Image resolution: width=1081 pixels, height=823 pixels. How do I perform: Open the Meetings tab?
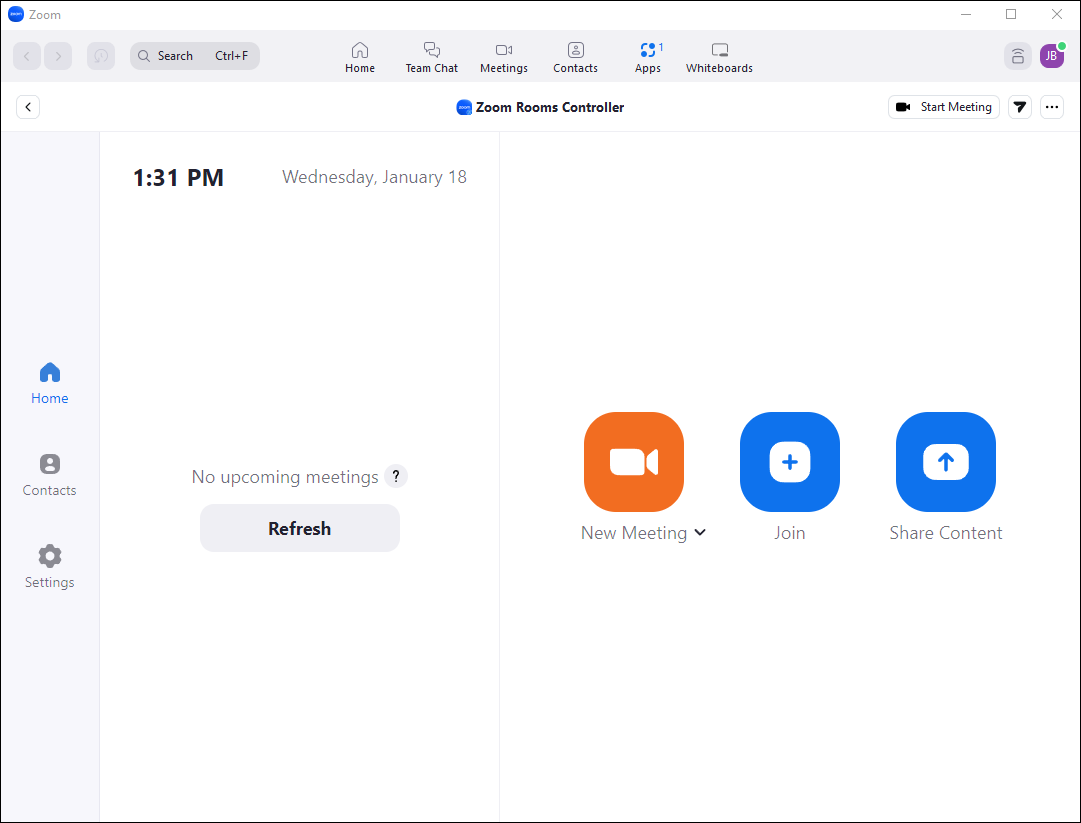pyautogui.click(x=504, y=57)
